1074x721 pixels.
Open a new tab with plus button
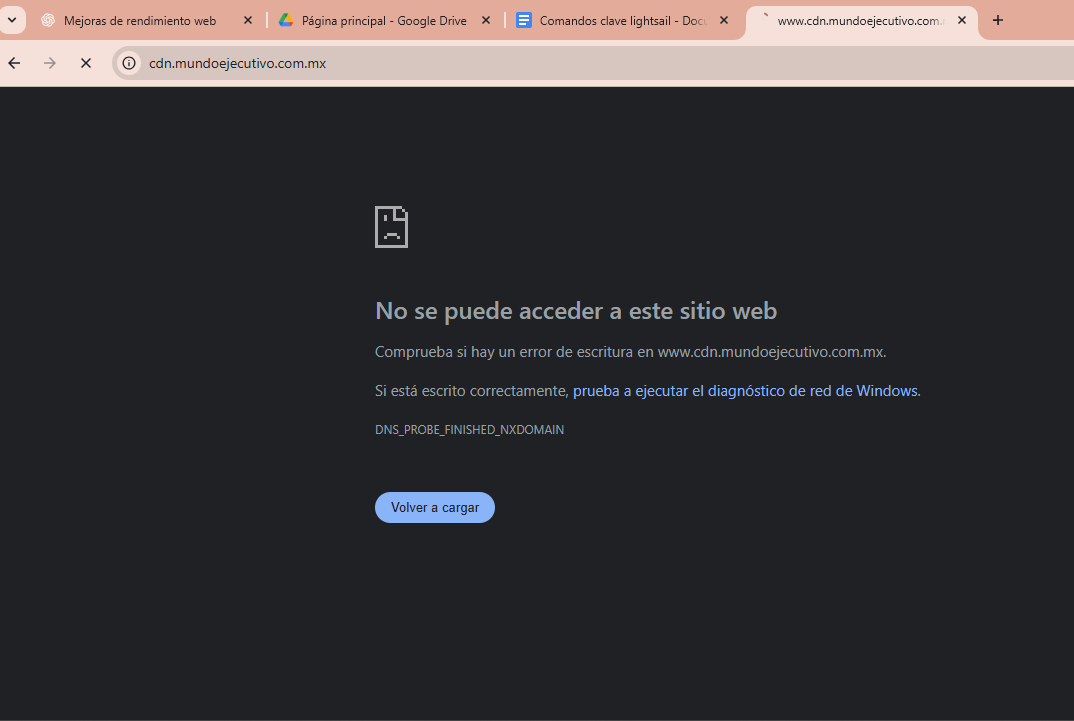coord(997,20)
